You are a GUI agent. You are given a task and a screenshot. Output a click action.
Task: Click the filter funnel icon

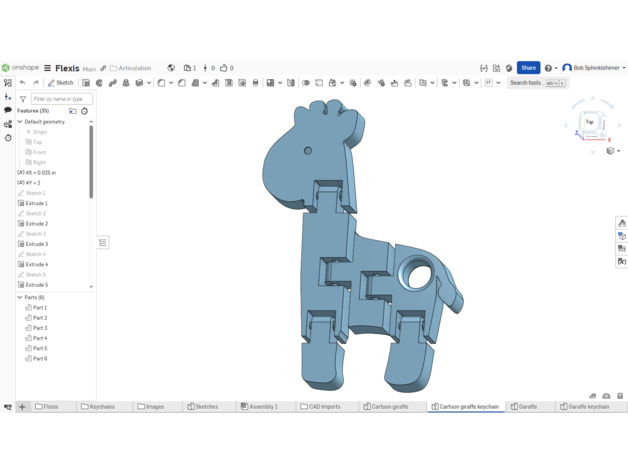coord(23,99)
